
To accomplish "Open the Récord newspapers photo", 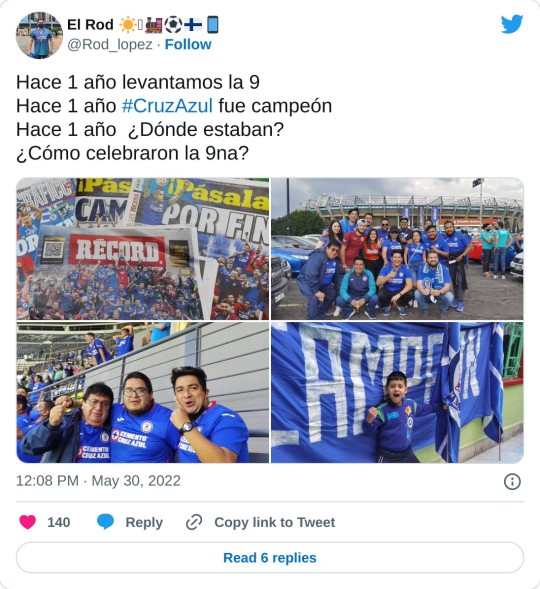I will pos(143,249).
